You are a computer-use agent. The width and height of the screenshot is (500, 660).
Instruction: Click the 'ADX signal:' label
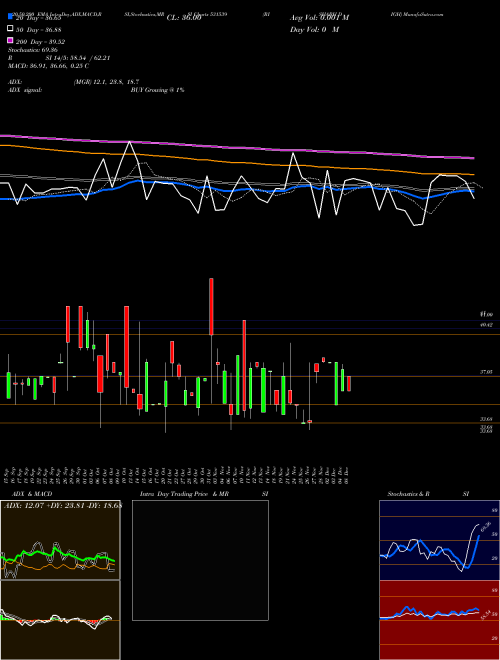point(25,90)
